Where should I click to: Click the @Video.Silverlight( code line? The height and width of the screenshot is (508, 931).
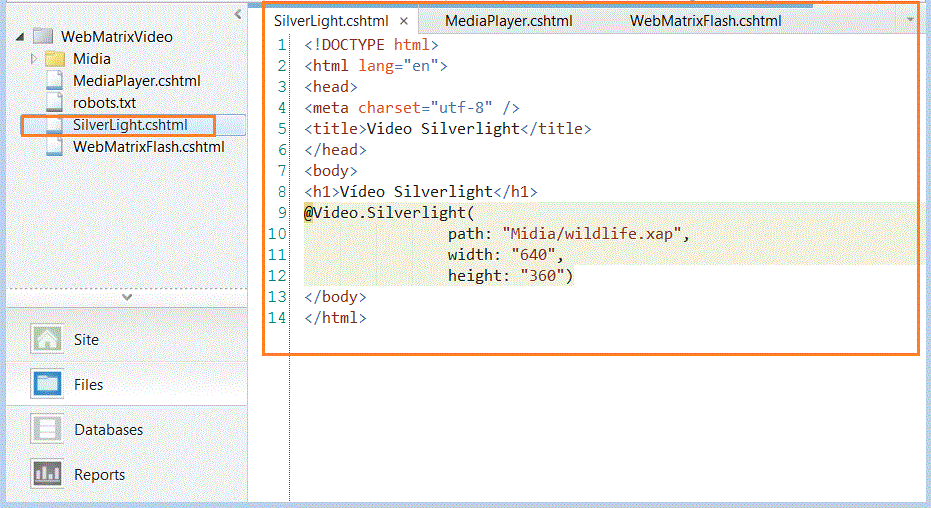pyautogui.click(x=390, y=212)
